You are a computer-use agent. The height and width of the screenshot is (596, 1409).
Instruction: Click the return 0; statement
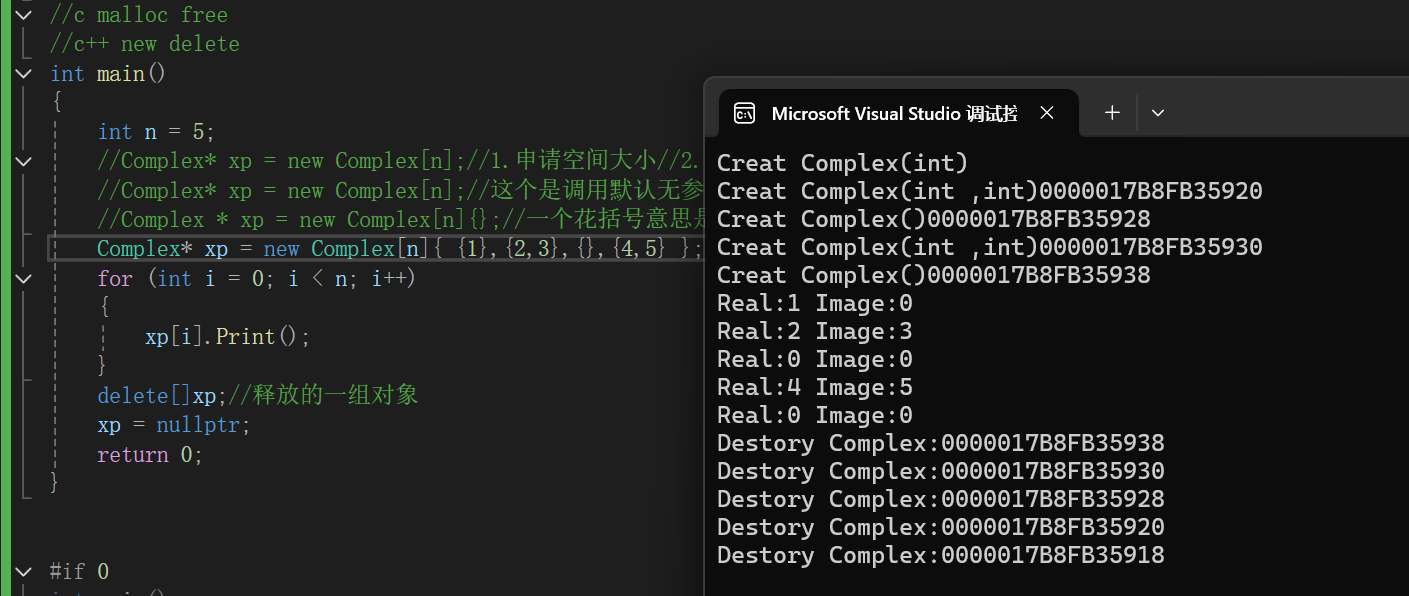click(x=148, y=453)
